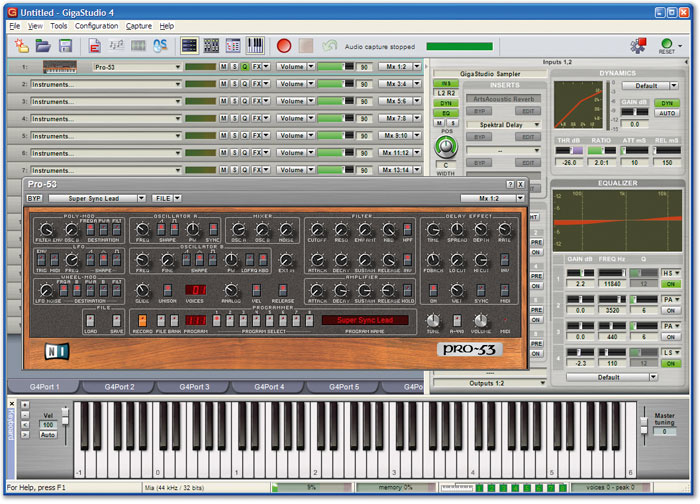Viewport: 700px width, 504px height.
Task: Click the new file toolbar icon
Action: click(21, 46)
